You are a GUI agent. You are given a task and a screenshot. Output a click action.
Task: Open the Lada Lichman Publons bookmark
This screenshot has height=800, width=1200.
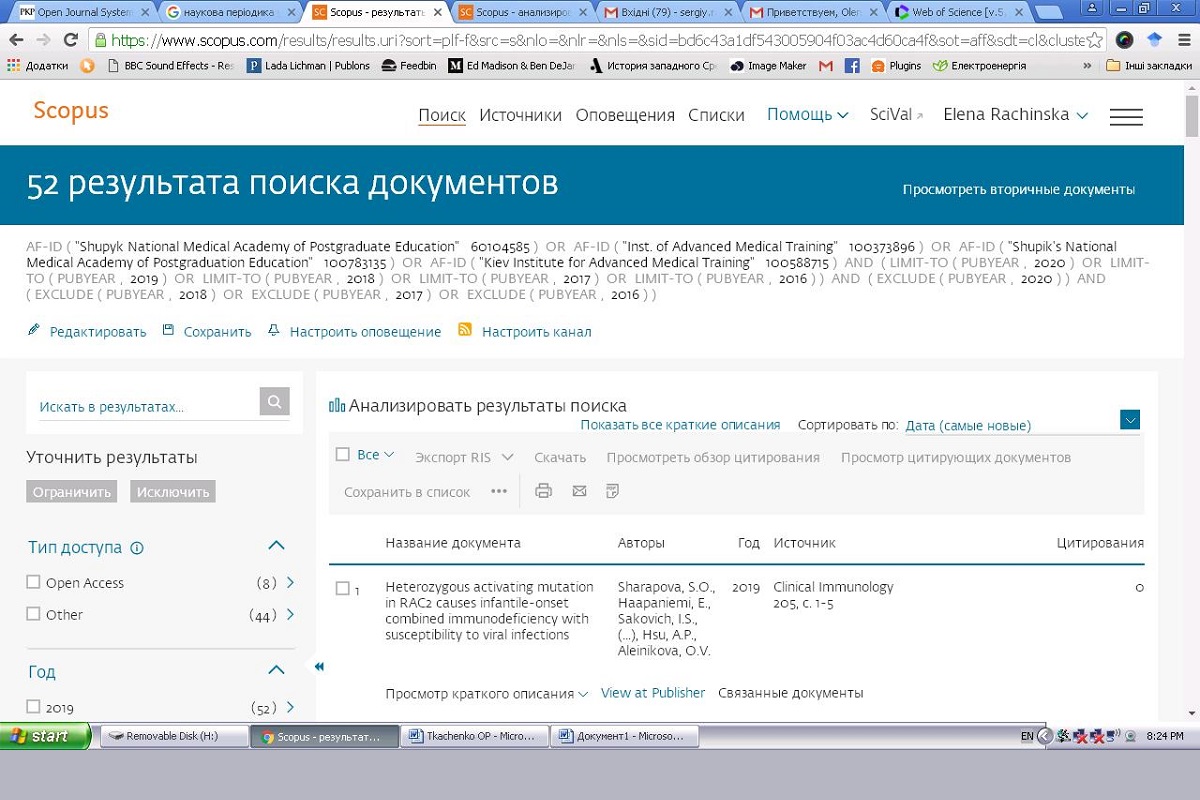tap(309, 66)
